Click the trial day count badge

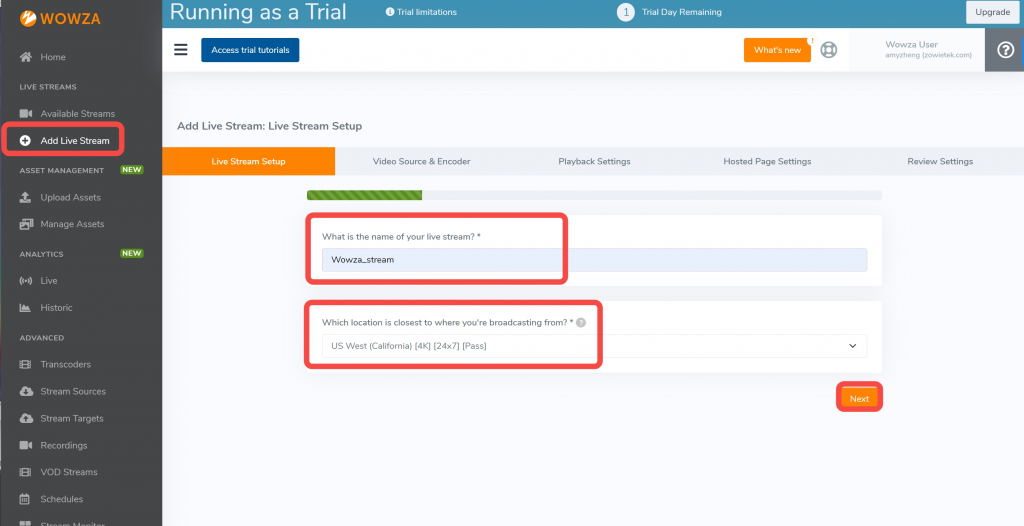pos(626,12)
